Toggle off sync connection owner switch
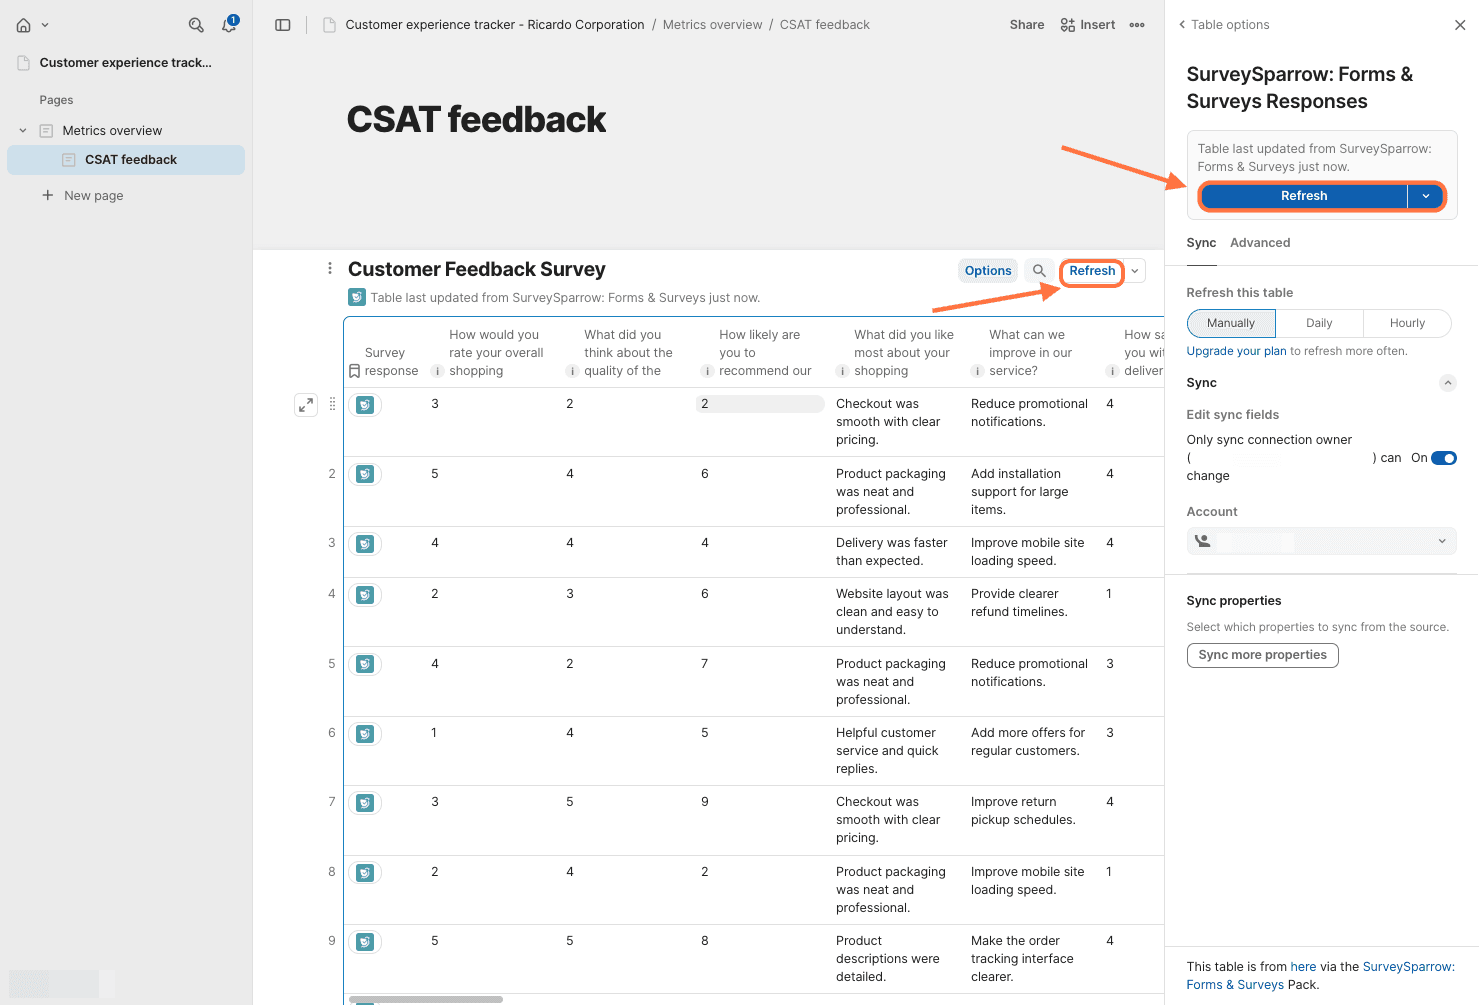Screen dimensions: 1479x1005 [x=1443, y=458]
